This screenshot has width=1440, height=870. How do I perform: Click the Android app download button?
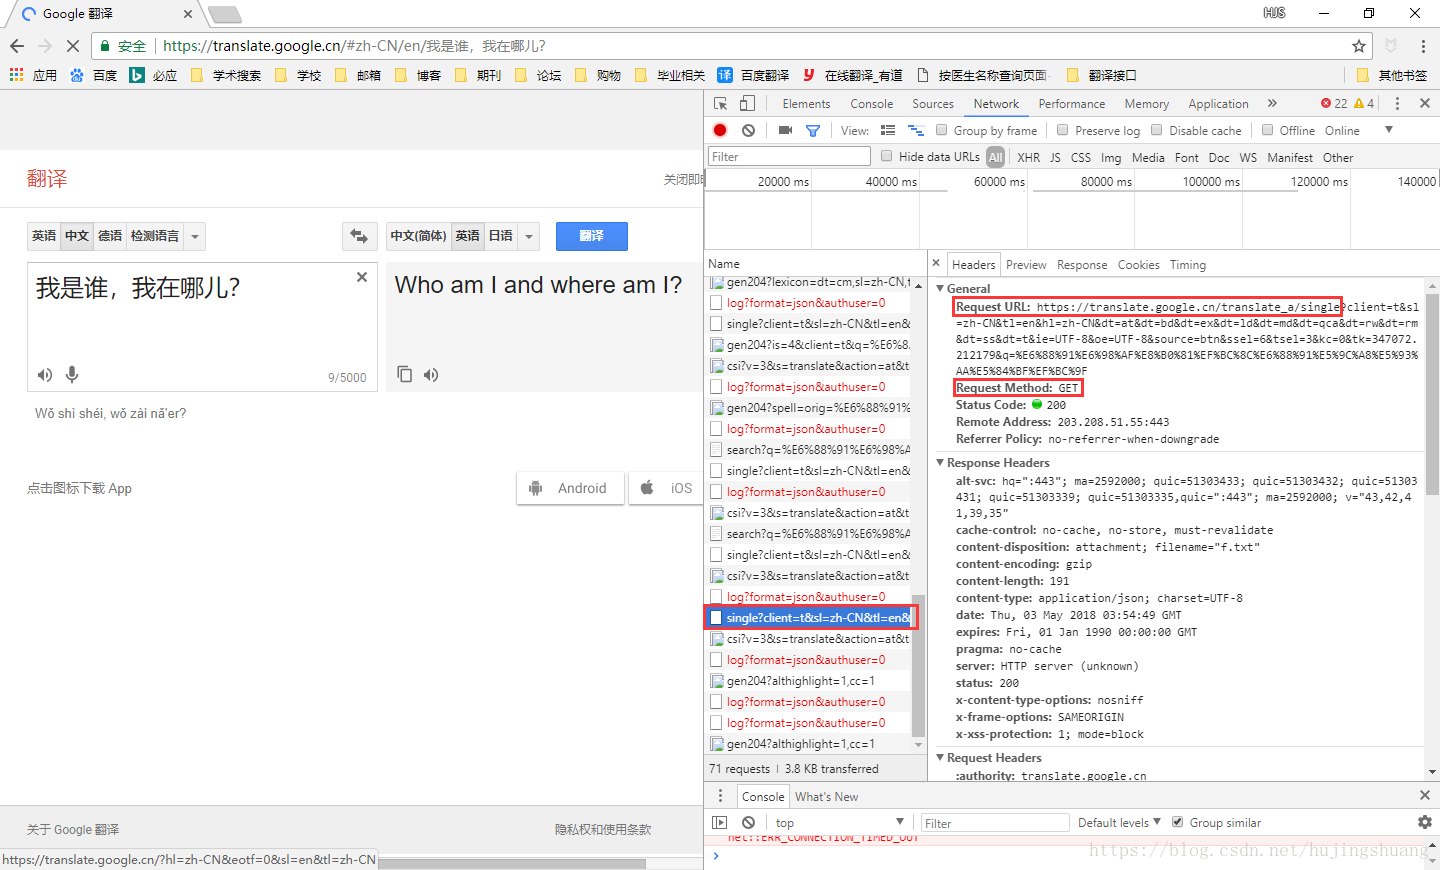tap(570, 488)
